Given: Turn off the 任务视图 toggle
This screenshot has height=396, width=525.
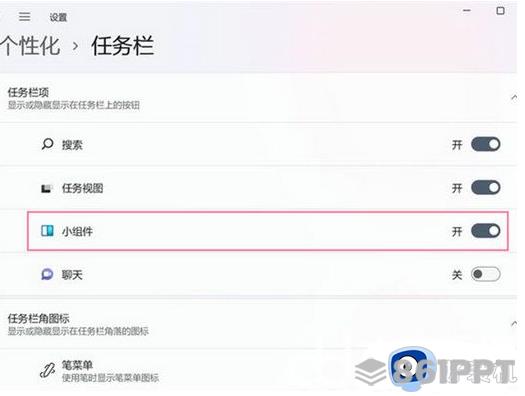Looking at the screenshot, I should [x=485, y=187].
